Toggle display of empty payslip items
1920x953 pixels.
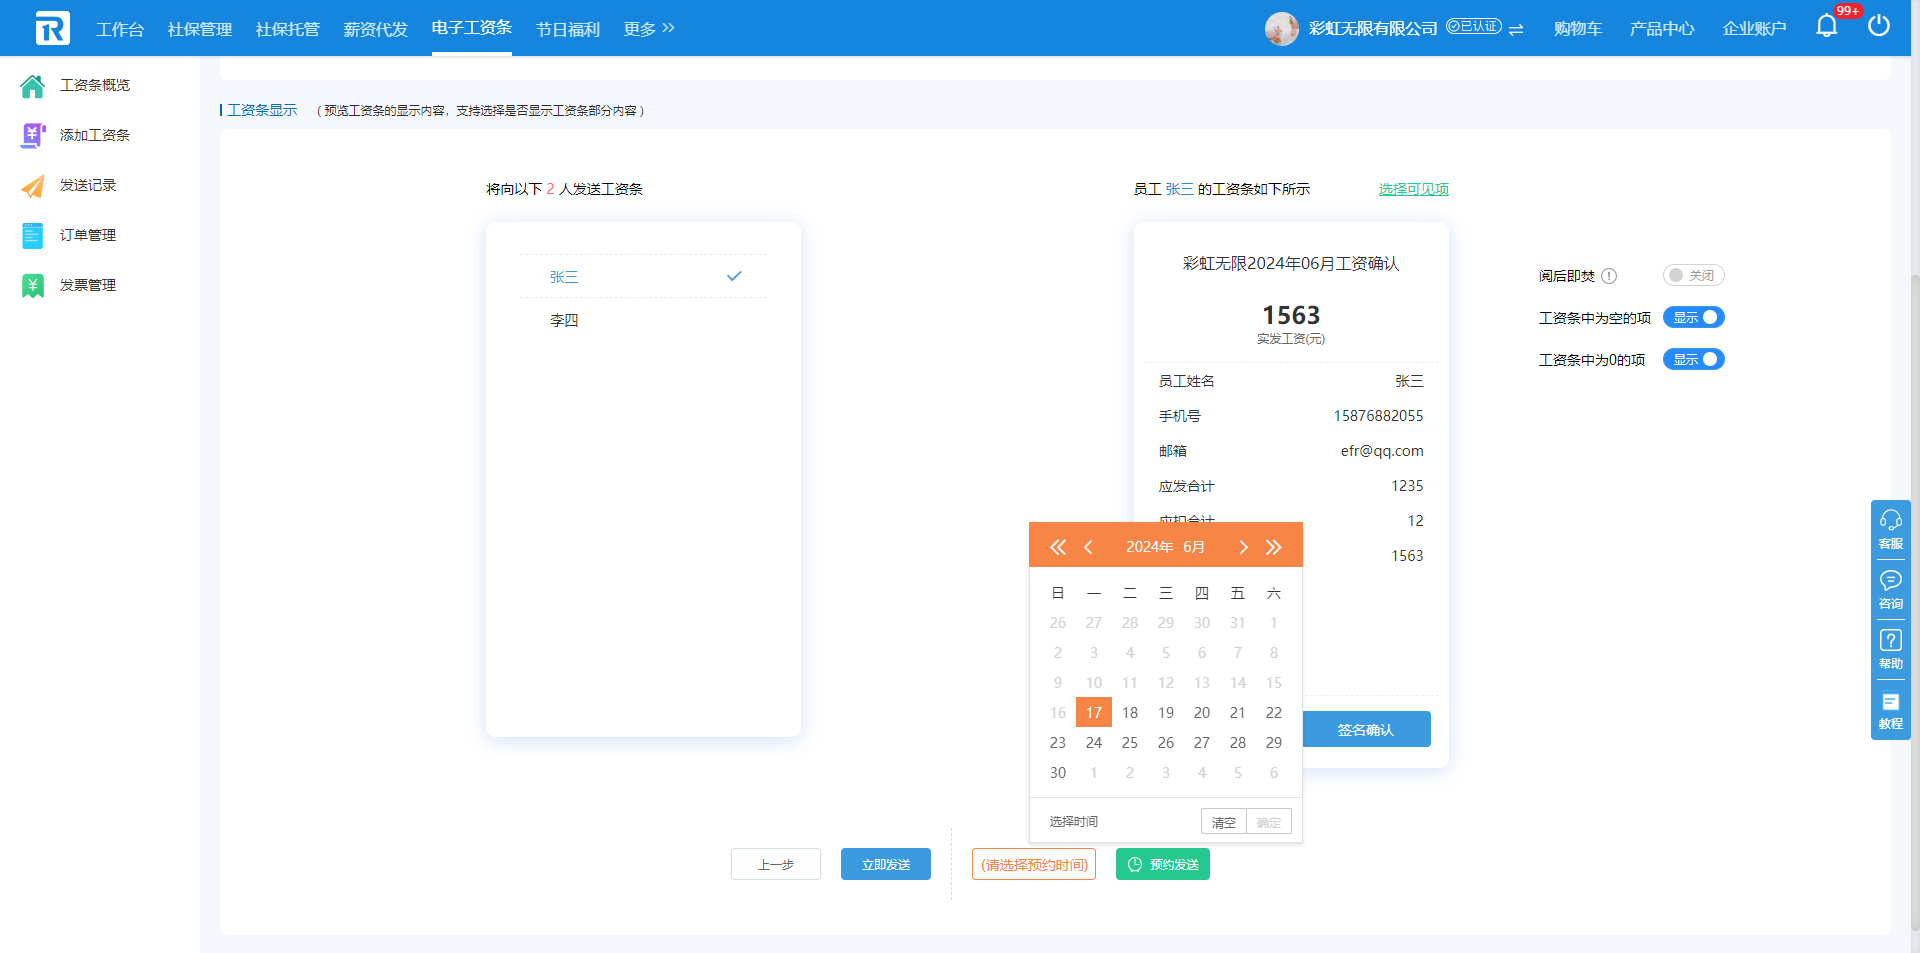[1693, 317]
